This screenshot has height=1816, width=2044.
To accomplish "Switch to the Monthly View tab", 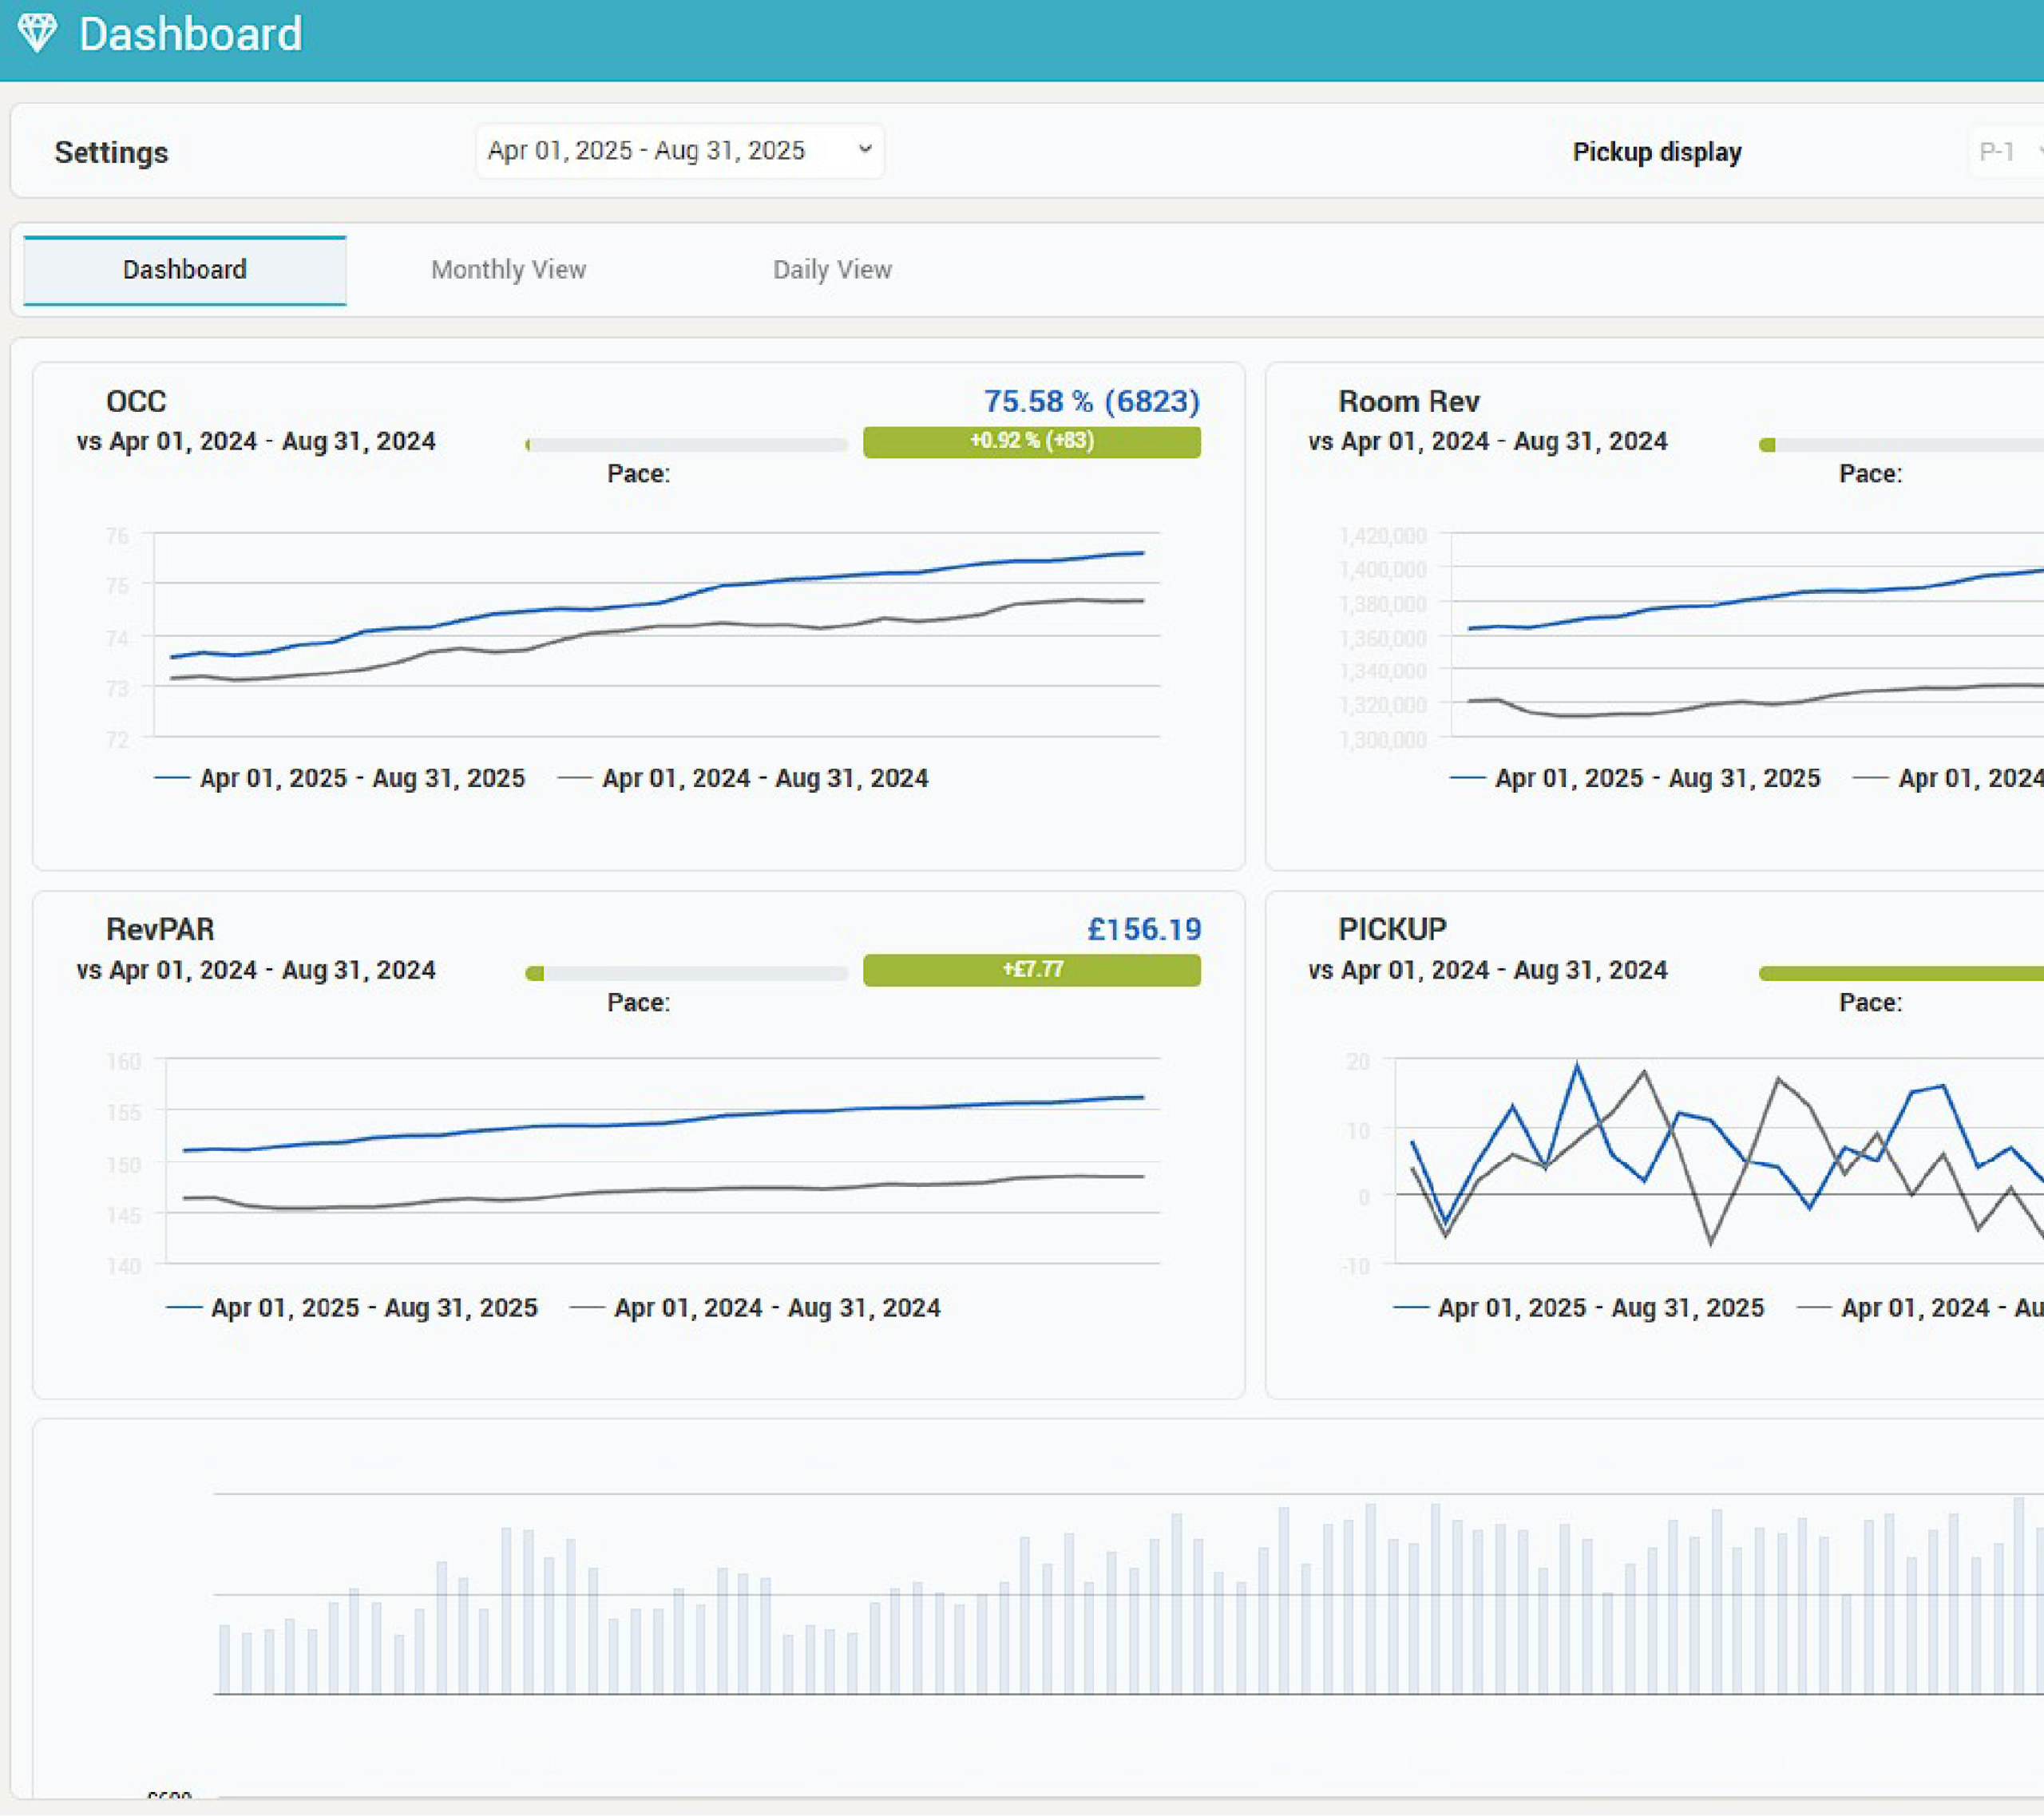I will (508, 270).
